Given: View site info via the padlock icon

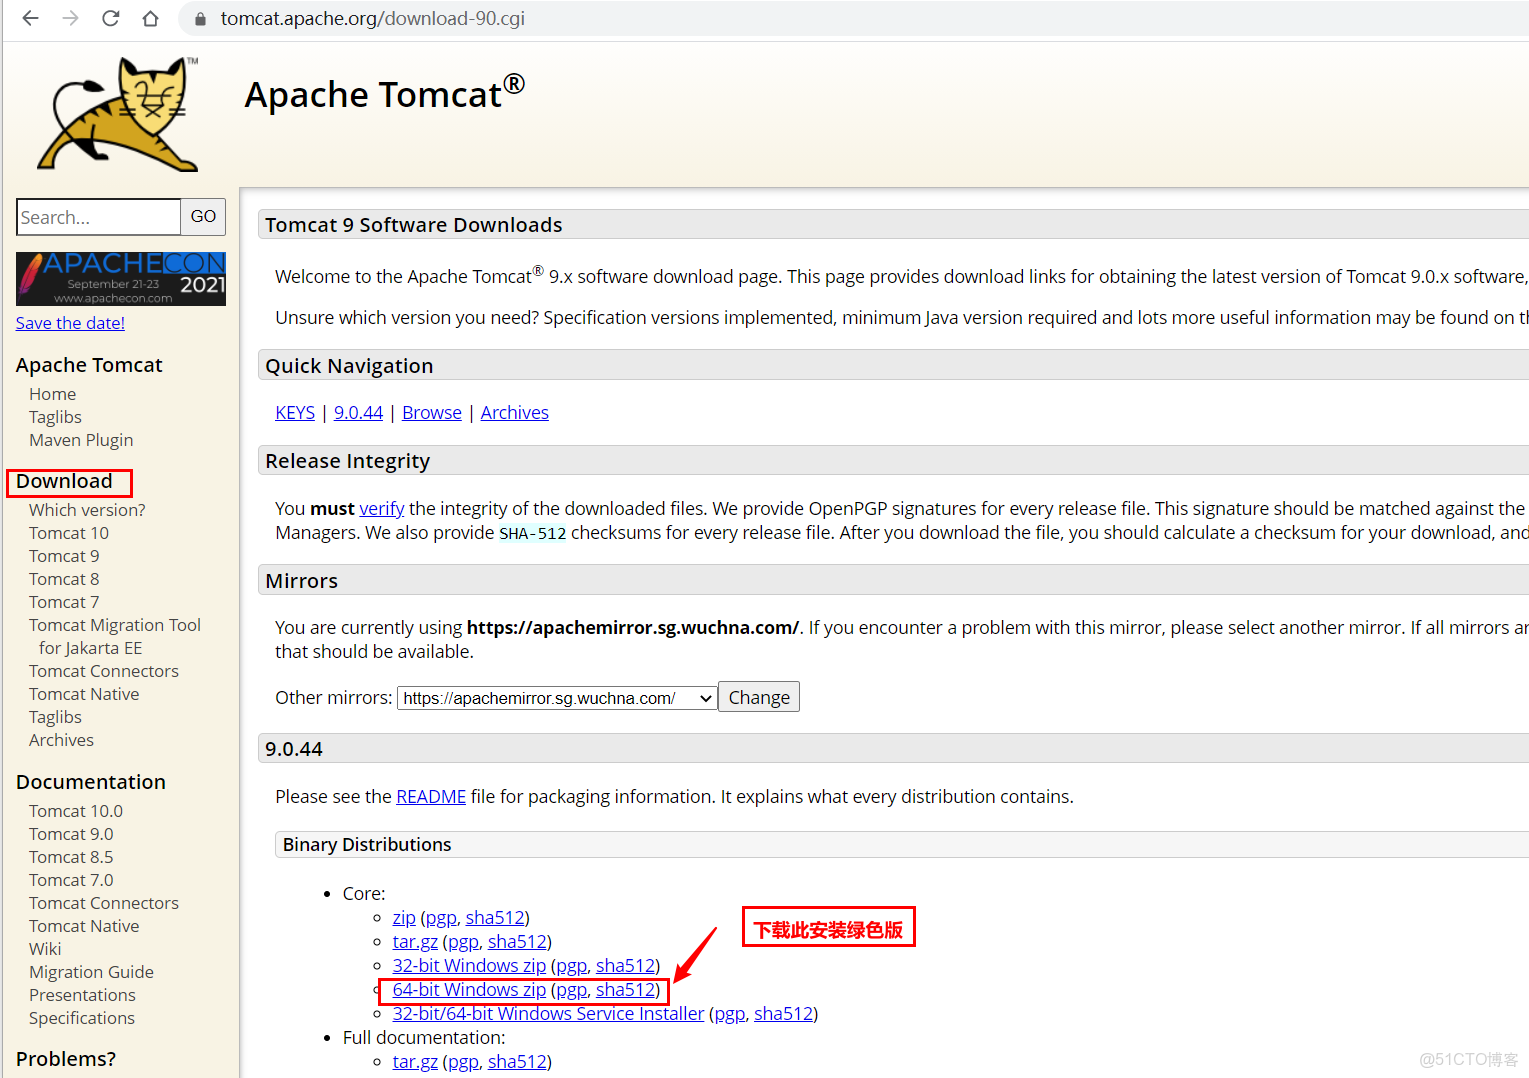Looking at the screenshot, I should (x=200, y=19).
